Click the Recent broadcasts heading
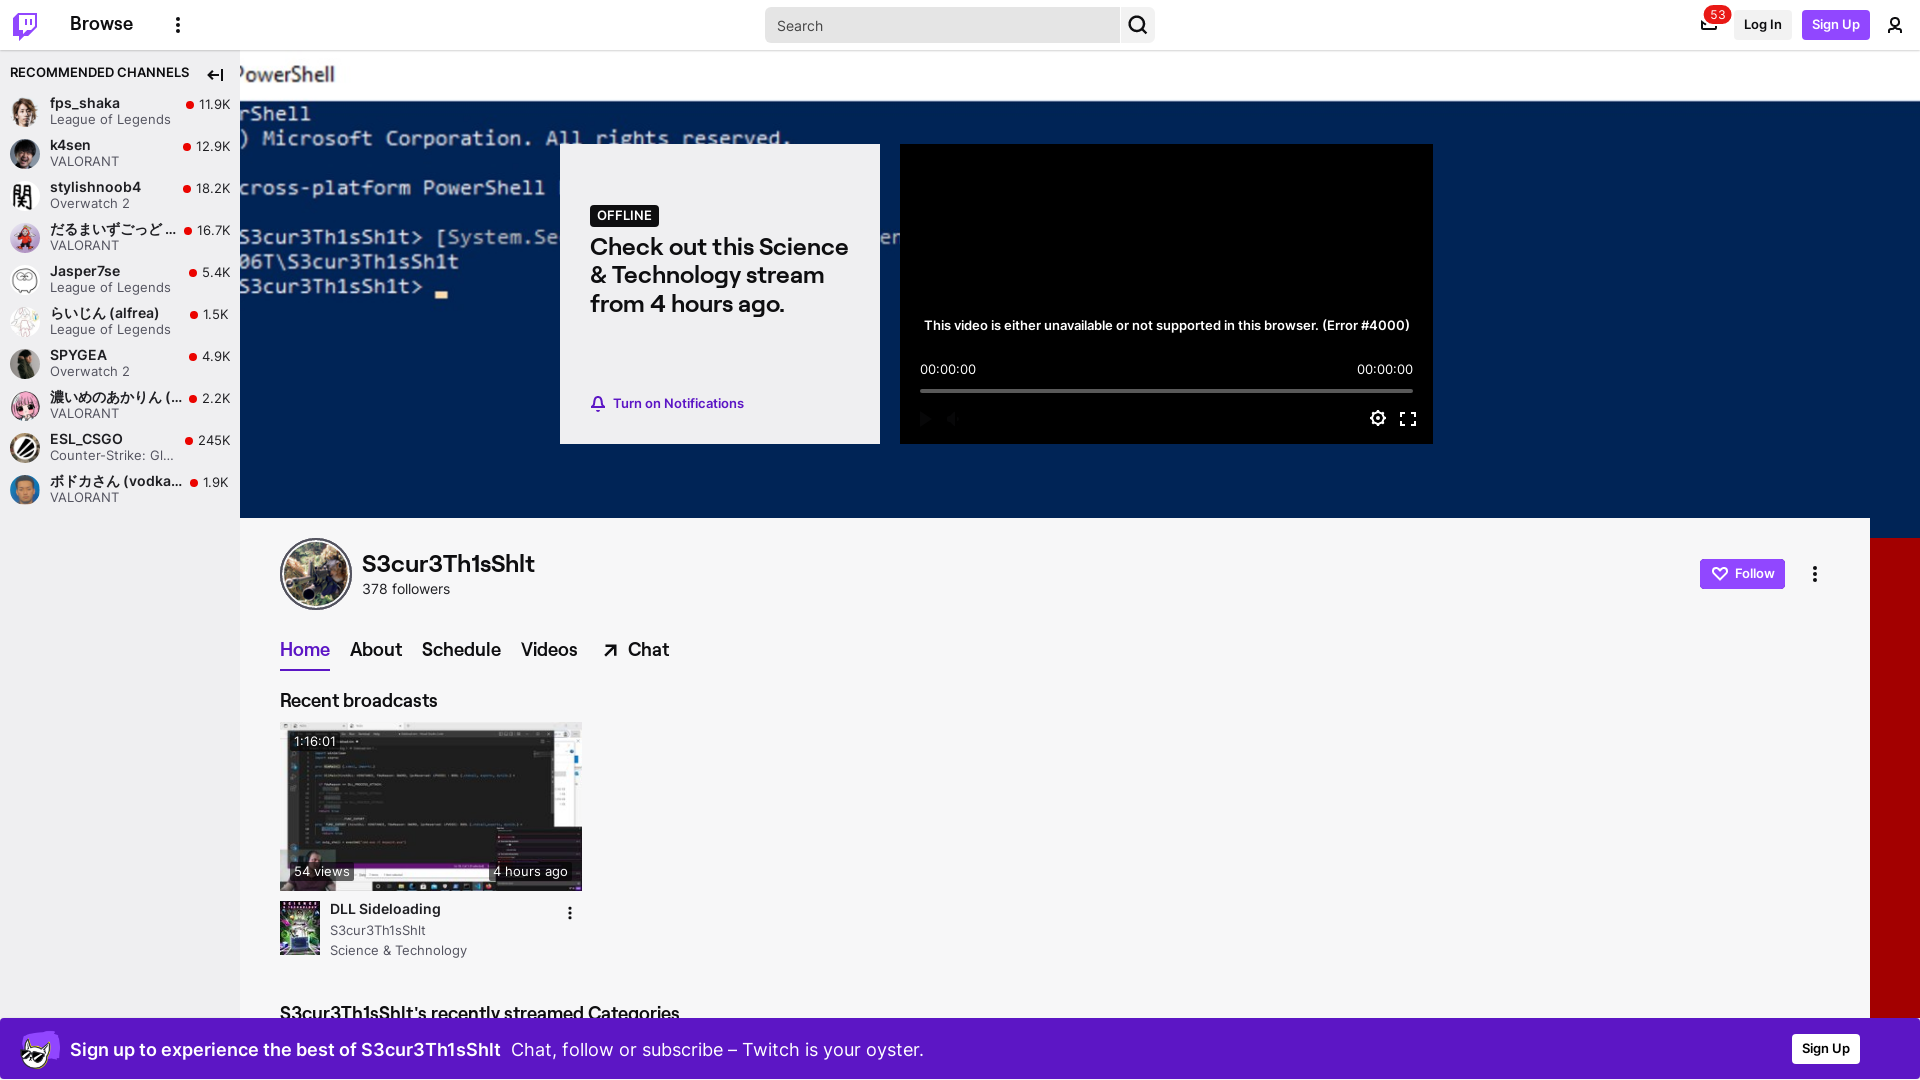This screenshot has width=1920, height=1080. pos(359,701)
